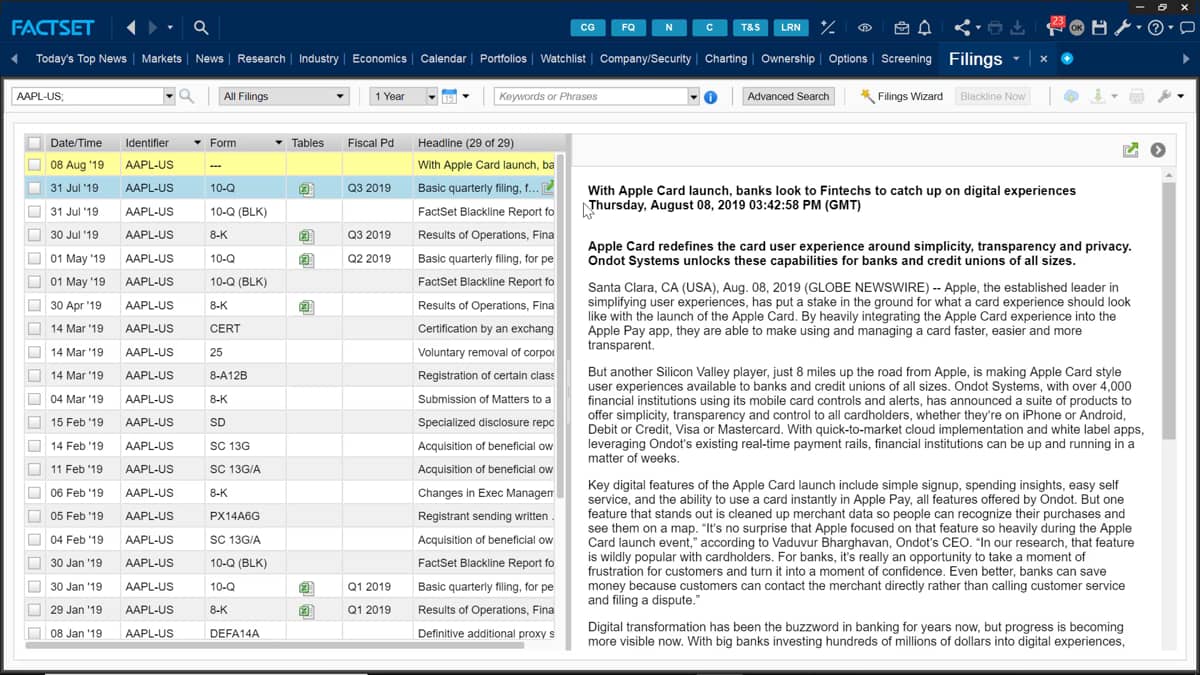Check the 31 Jul '19 10-Q row checkbox

(x=35, y=188)
